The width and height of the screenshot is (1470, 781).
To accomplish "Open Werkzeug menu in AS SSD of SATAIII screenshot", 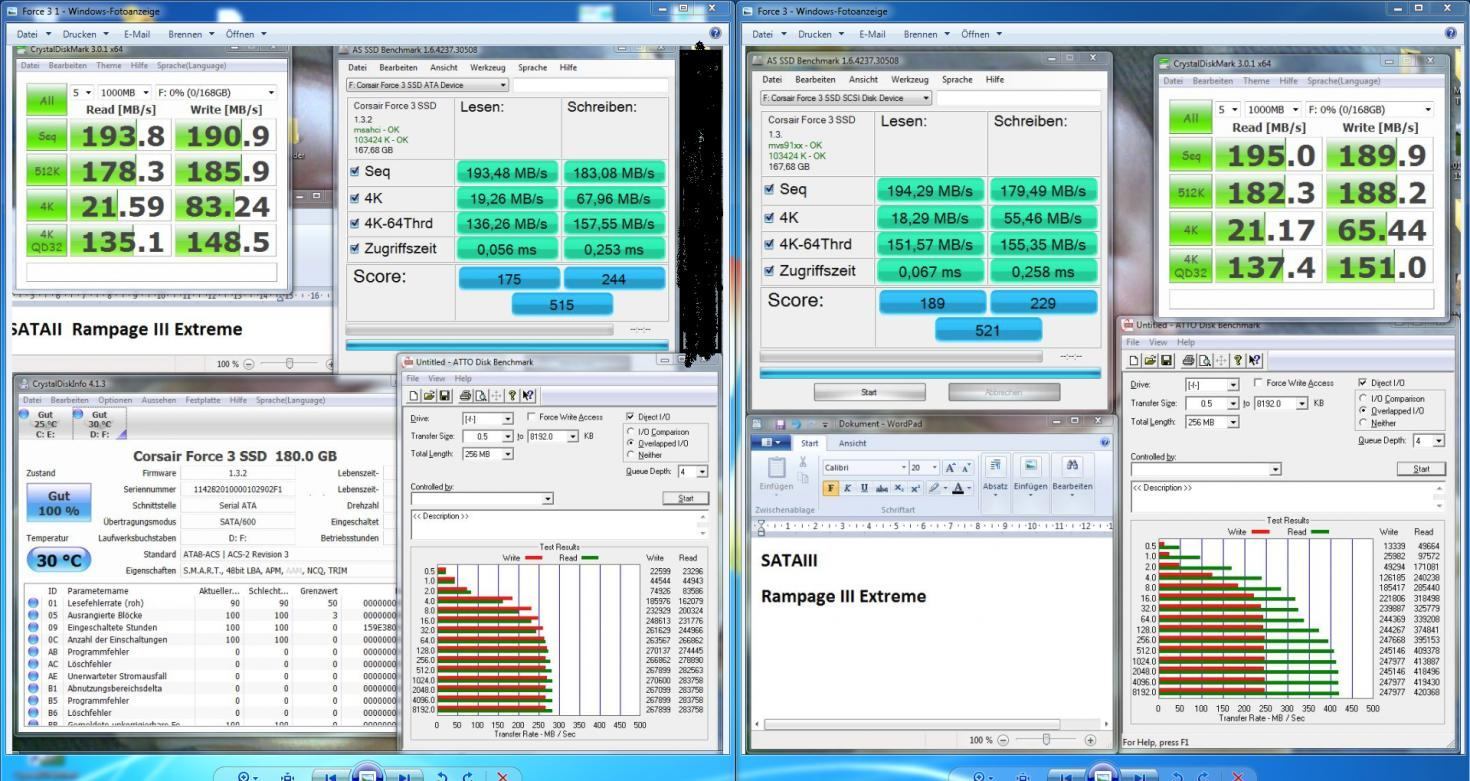I will click(x=911, y=79).
